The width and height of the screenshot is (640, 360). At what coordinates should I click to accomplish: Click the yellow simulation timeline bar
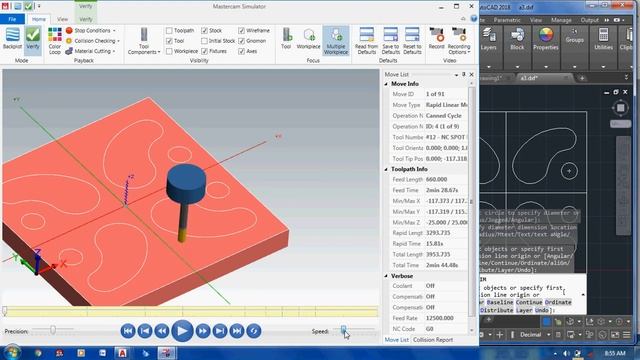pos(190,312)
